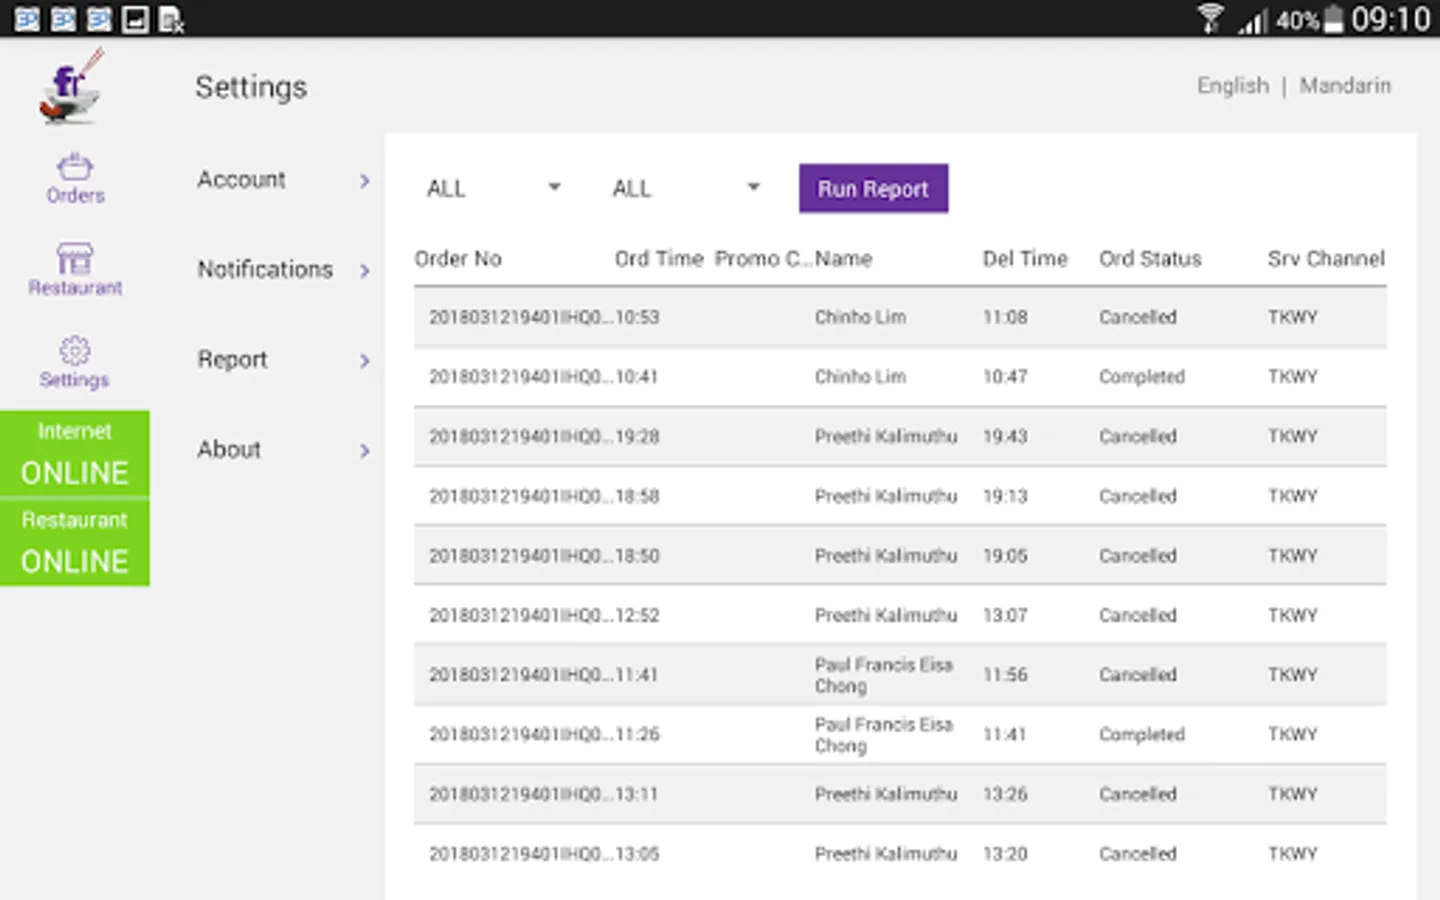Image resolution: width=1440 pixels, height=900 pixels.
Task: Expand the Account chevron arrow
Action: pyautogui.click(x=364, y=181)
